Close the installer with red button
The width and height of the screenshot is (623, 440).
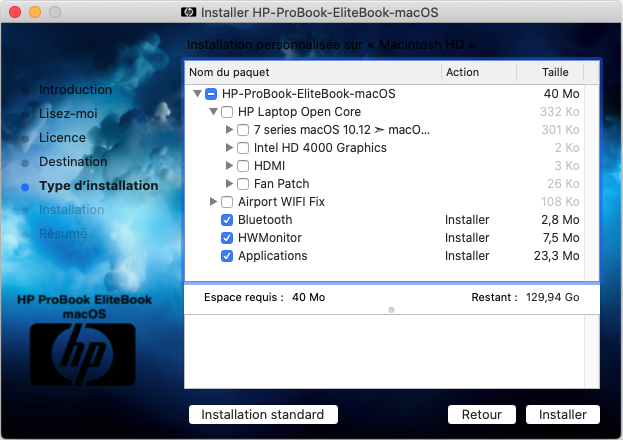(x=15, y=12)
